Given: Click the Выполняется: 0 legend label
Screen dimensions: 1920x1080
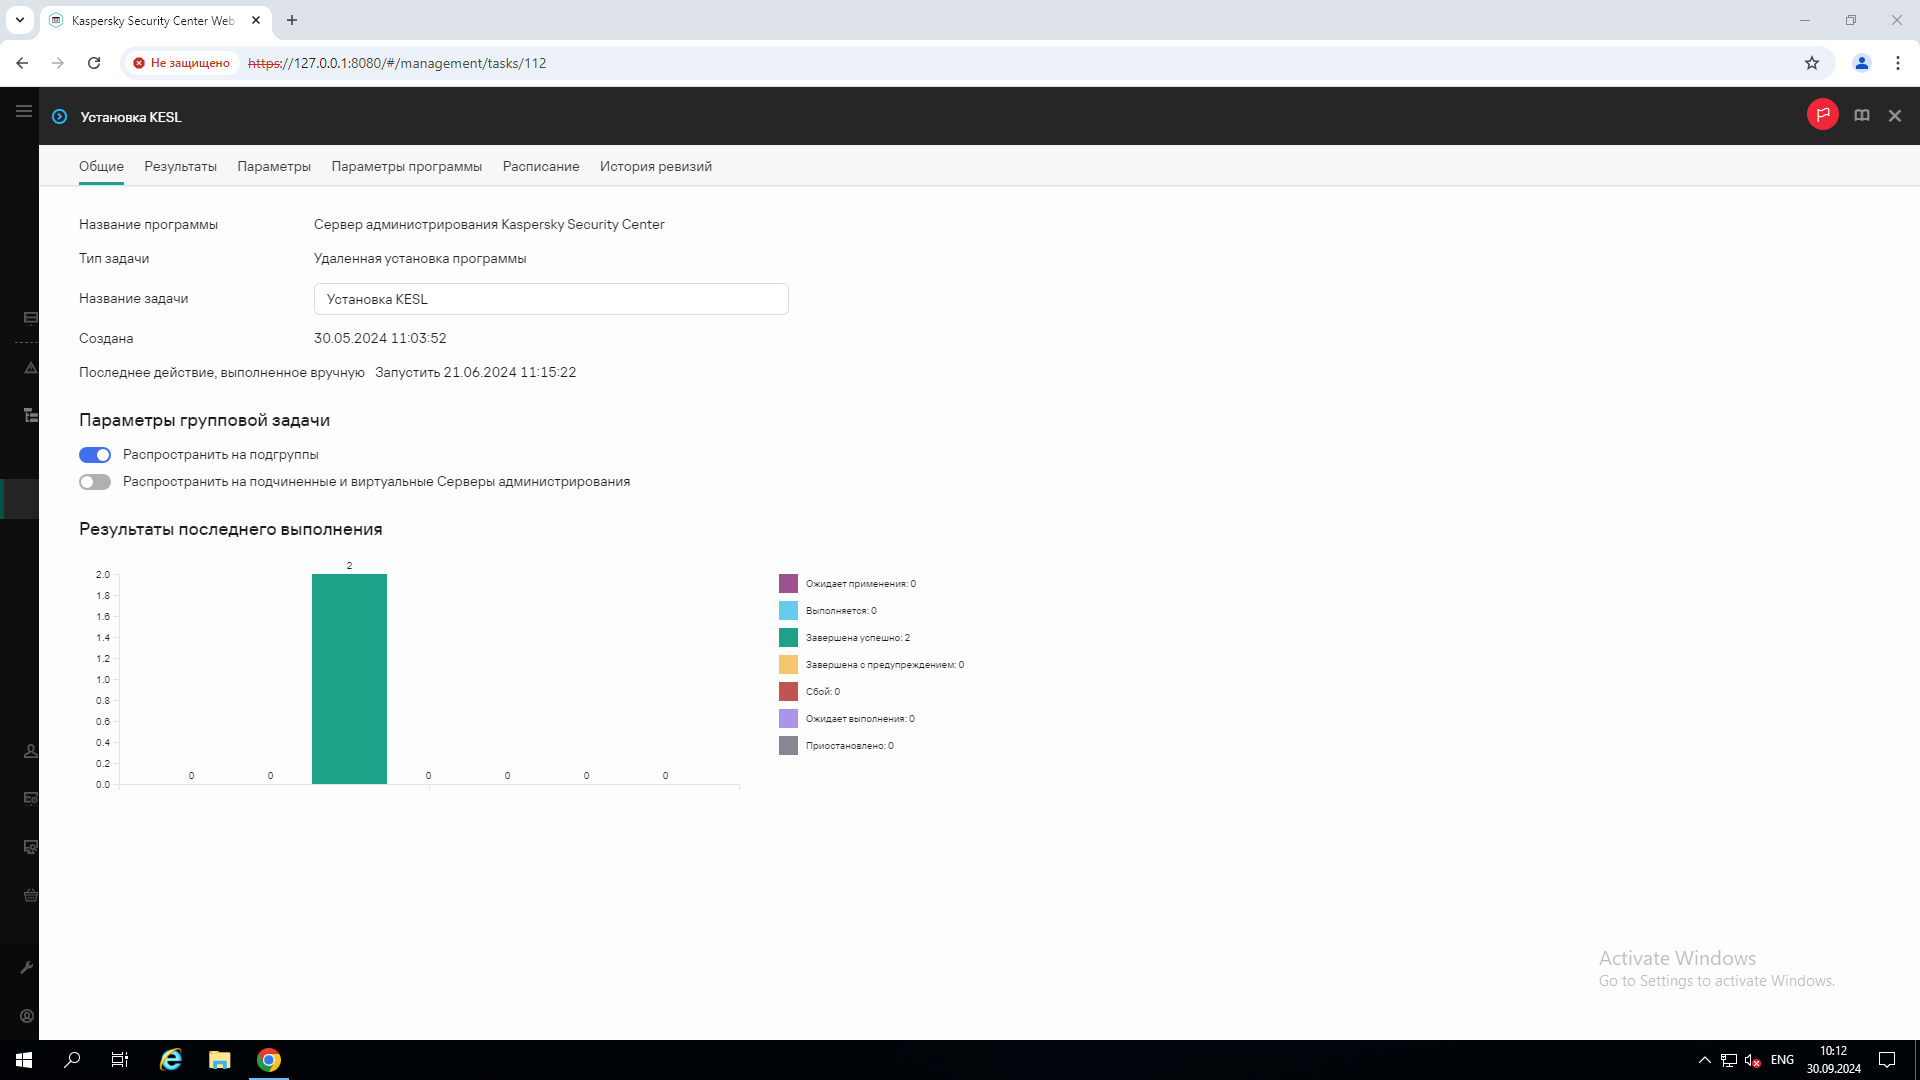Looking at the screenshot, I should click(841, 611).
